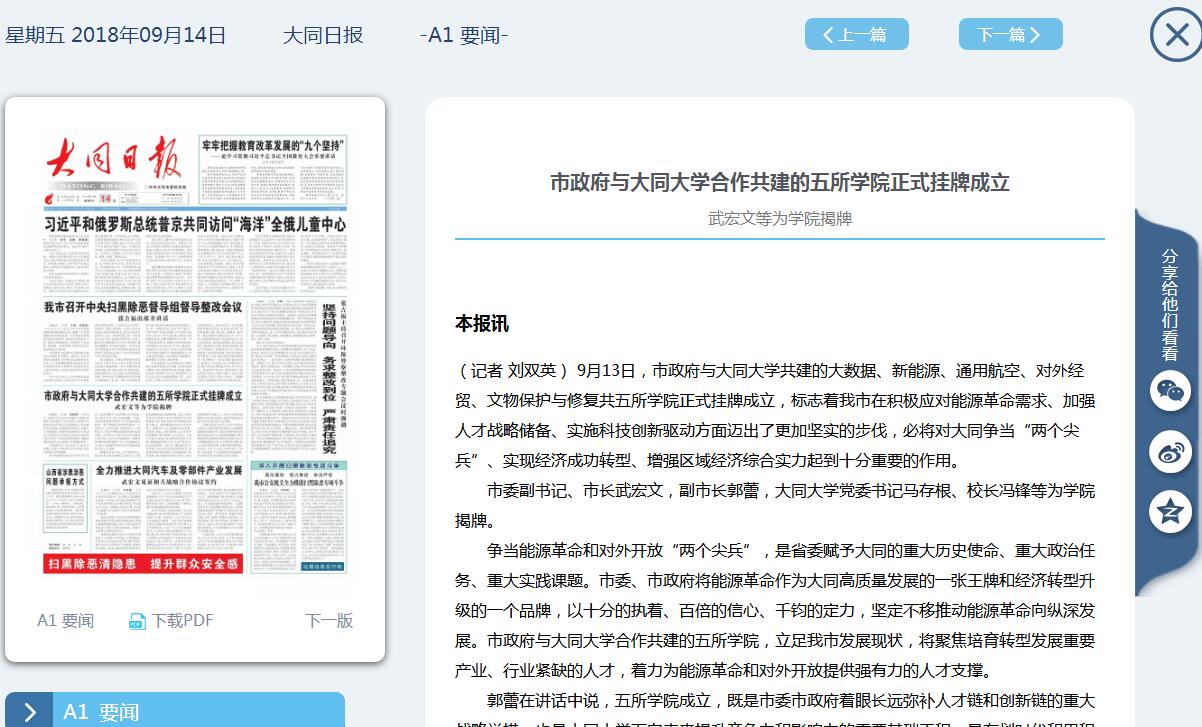Viewport: 1202px width, 727px height.
Task: Click the subtitle 武宏文等为学院揭牌
Action: 780,218
